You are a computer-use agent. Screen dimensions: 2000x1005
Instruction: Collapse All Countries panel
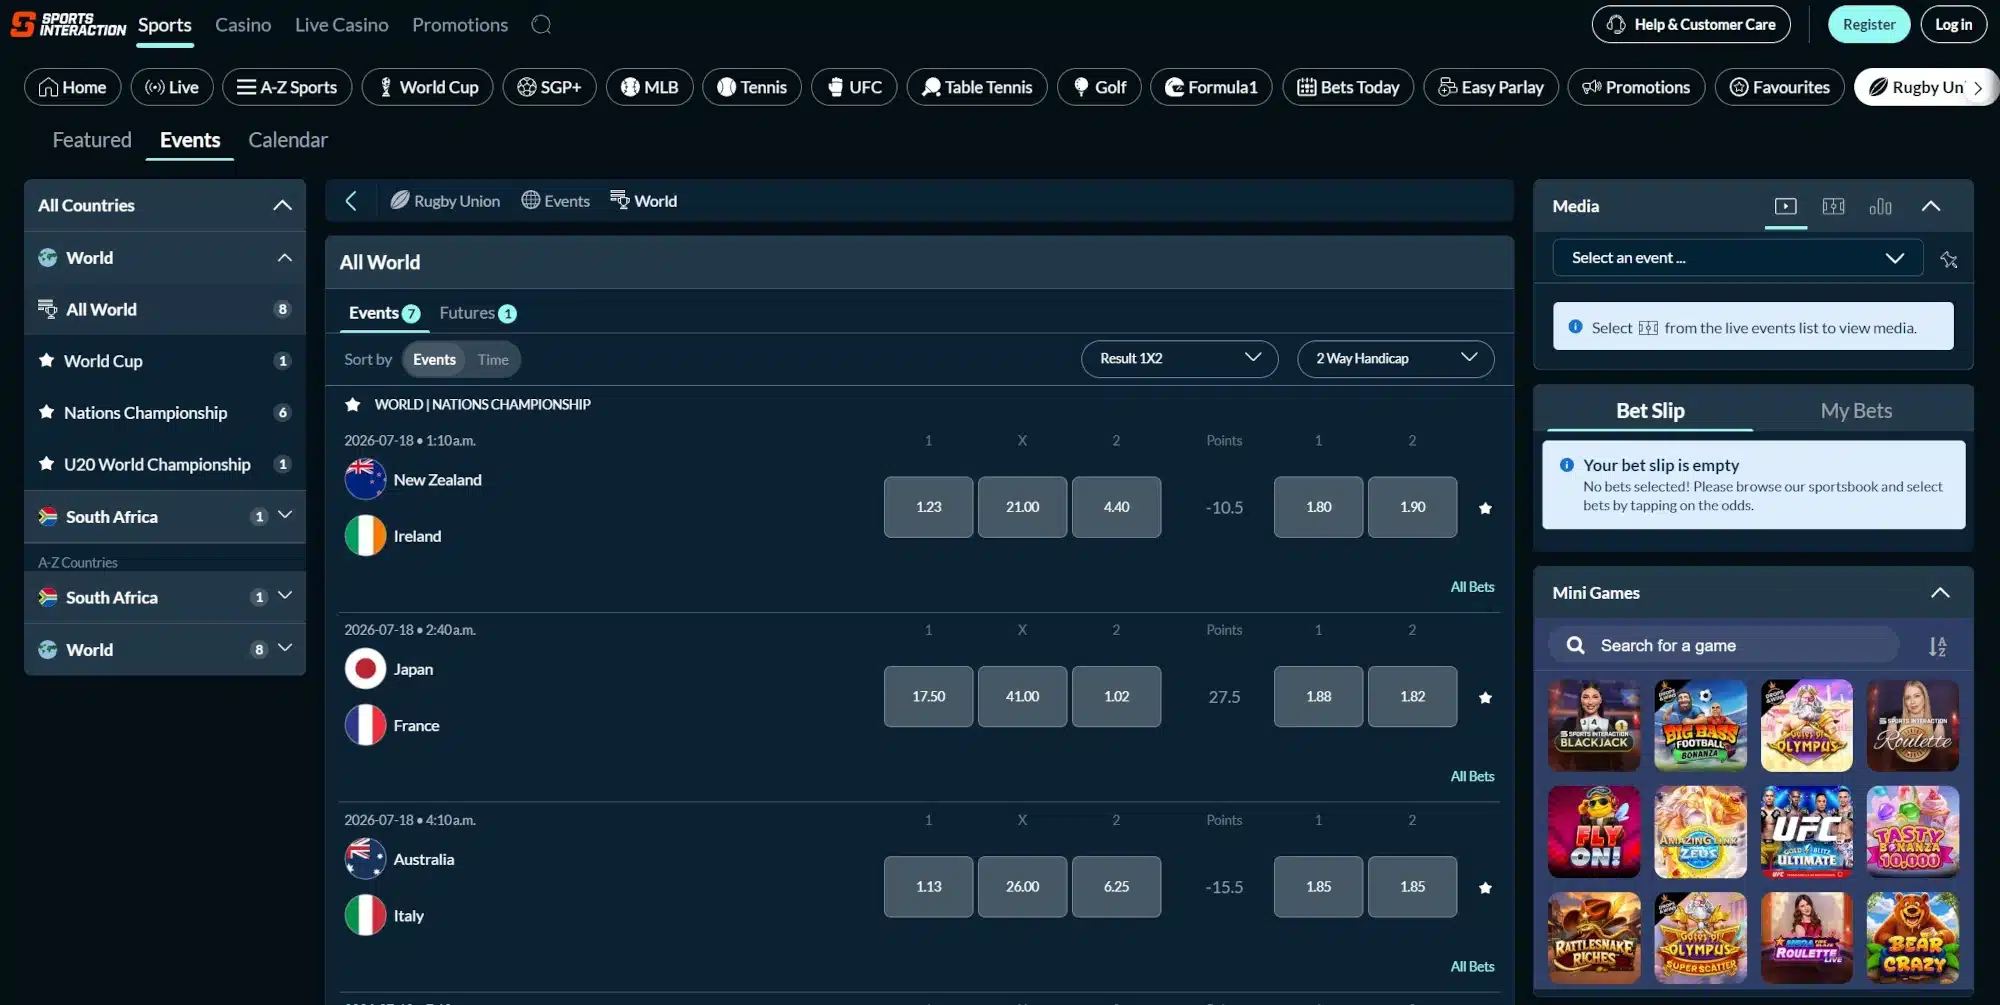pyautogui.click(x=282, y=205)
